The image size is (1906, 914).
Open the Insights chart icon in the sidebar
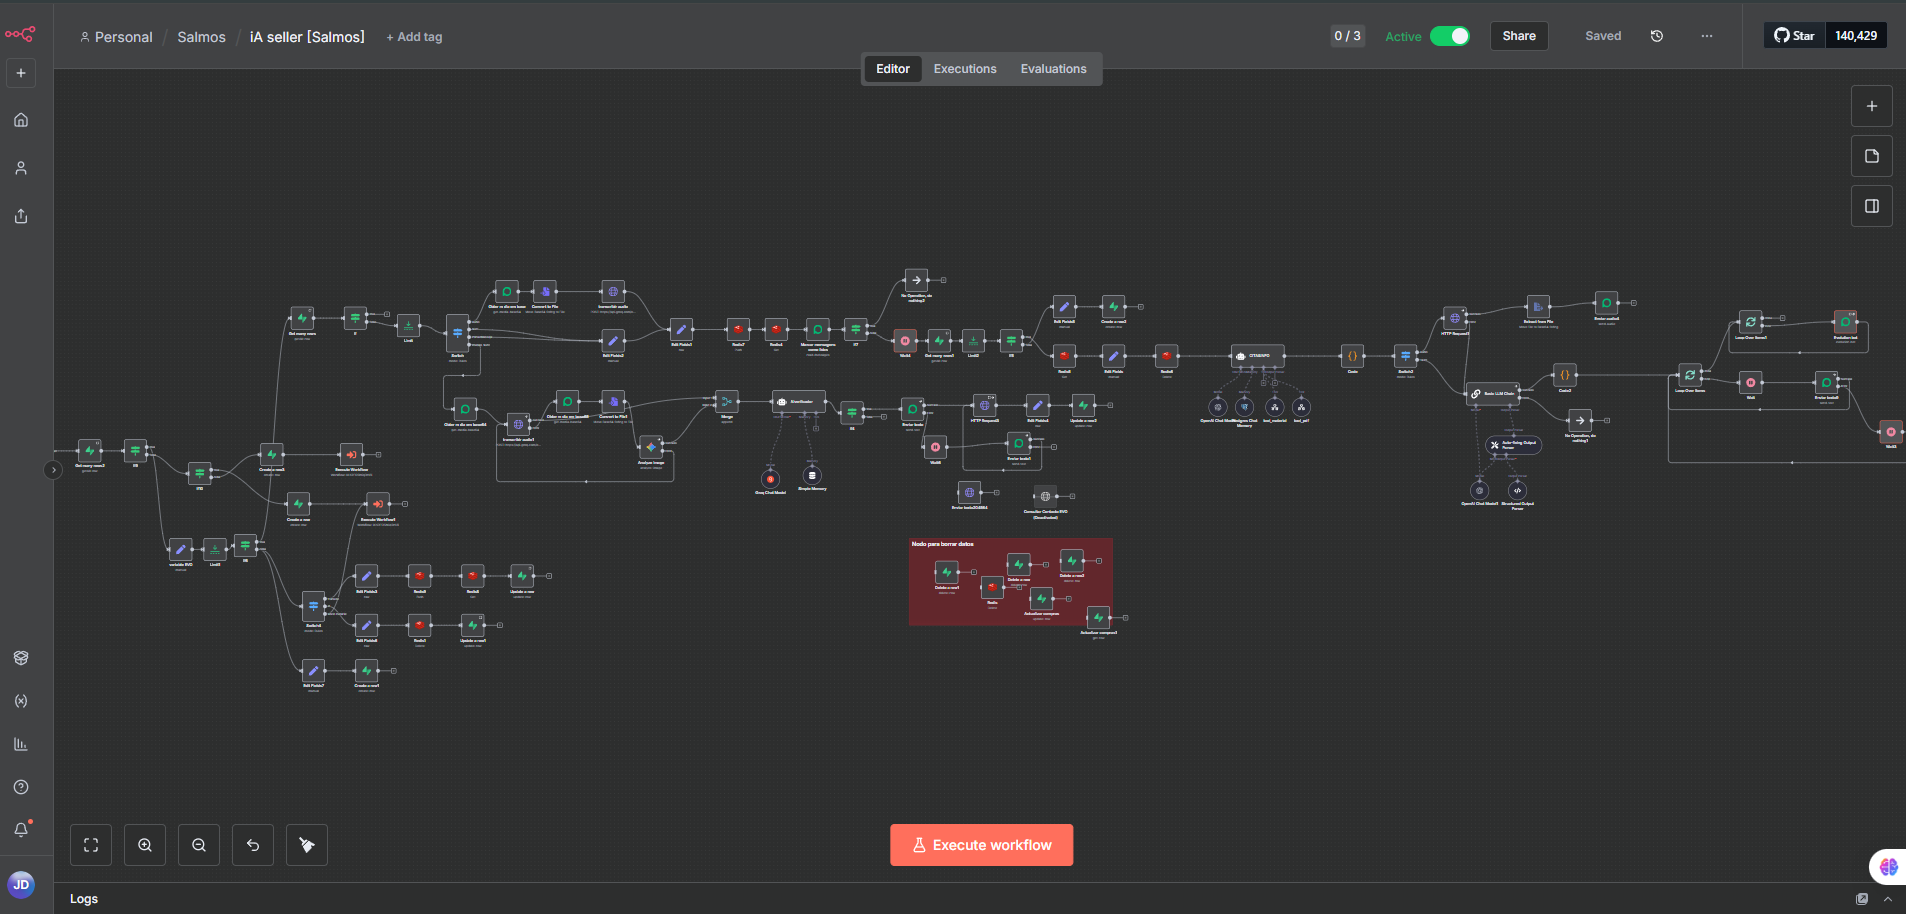click(x=21, y=744)
